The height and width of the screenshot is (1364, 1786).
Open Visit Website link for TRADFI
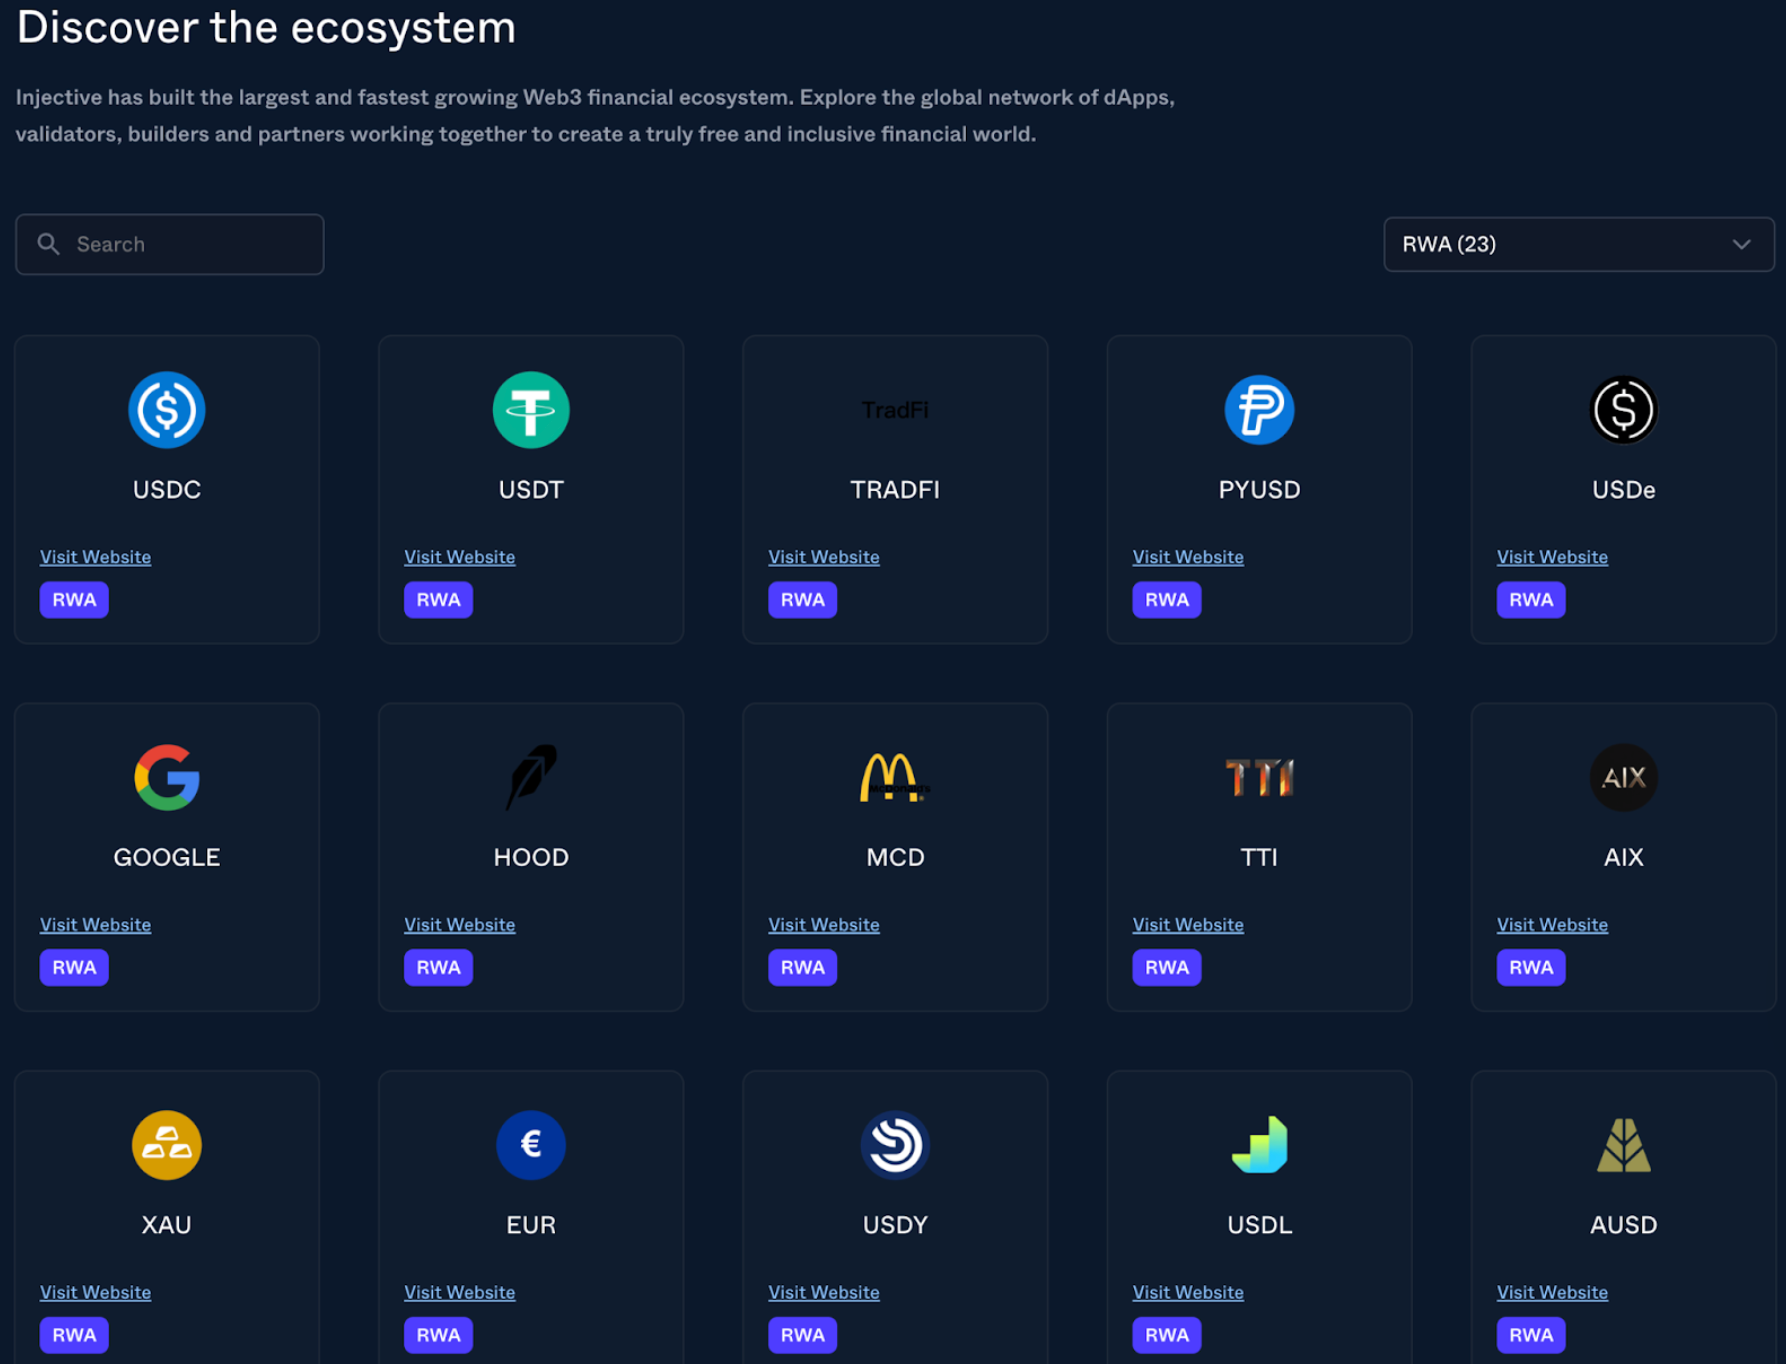823,557
